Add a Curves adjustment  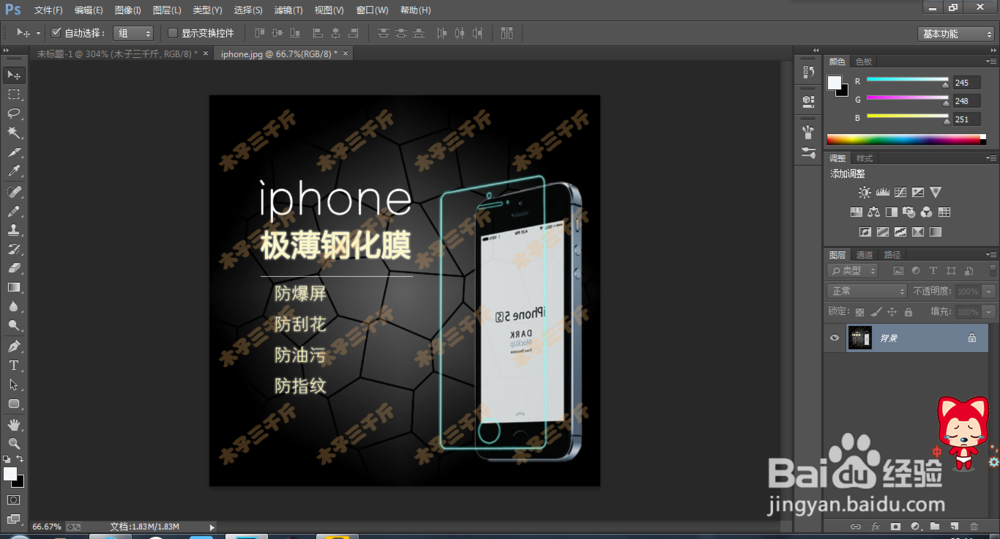pos(900,192)
